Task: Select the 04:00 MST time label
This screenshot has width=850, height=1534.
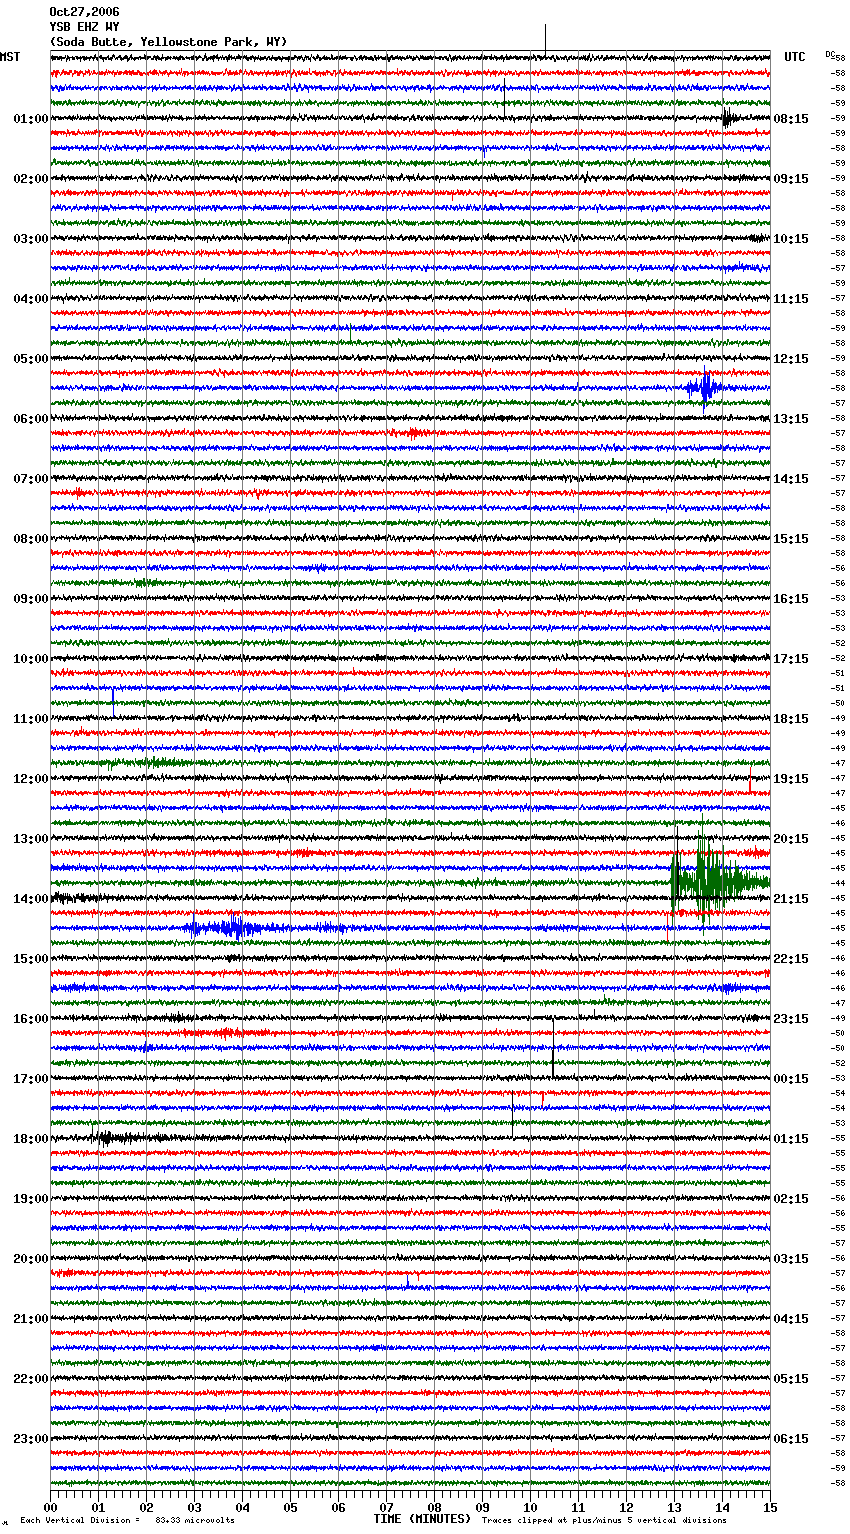Action: point(30,299)
